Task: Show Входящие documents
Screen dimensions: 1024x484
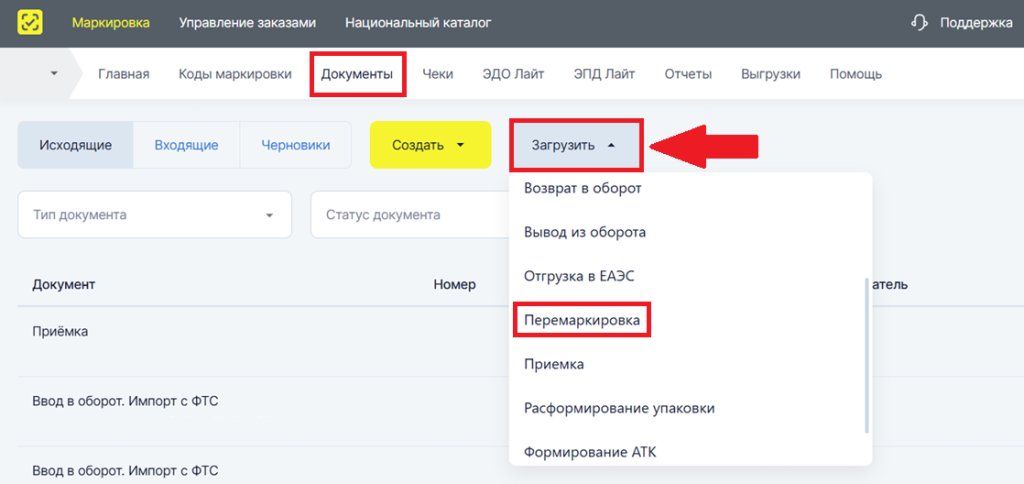Action: point(186,145)
